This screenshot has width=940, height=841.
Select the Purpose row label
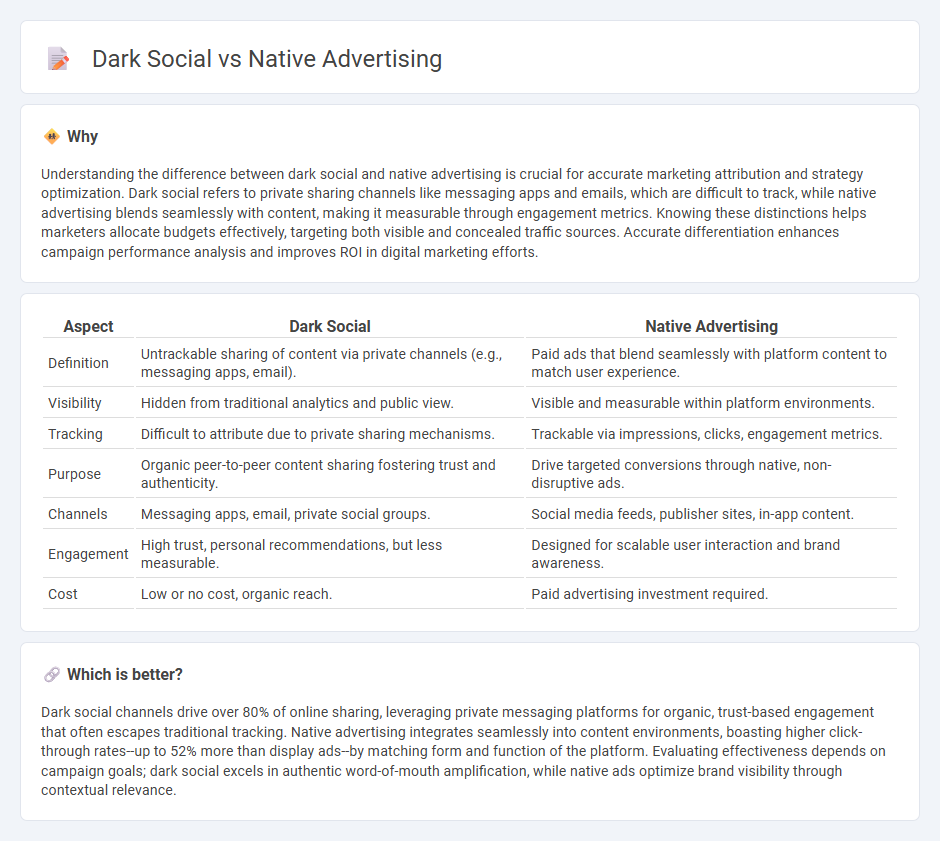tap(74, 474)
